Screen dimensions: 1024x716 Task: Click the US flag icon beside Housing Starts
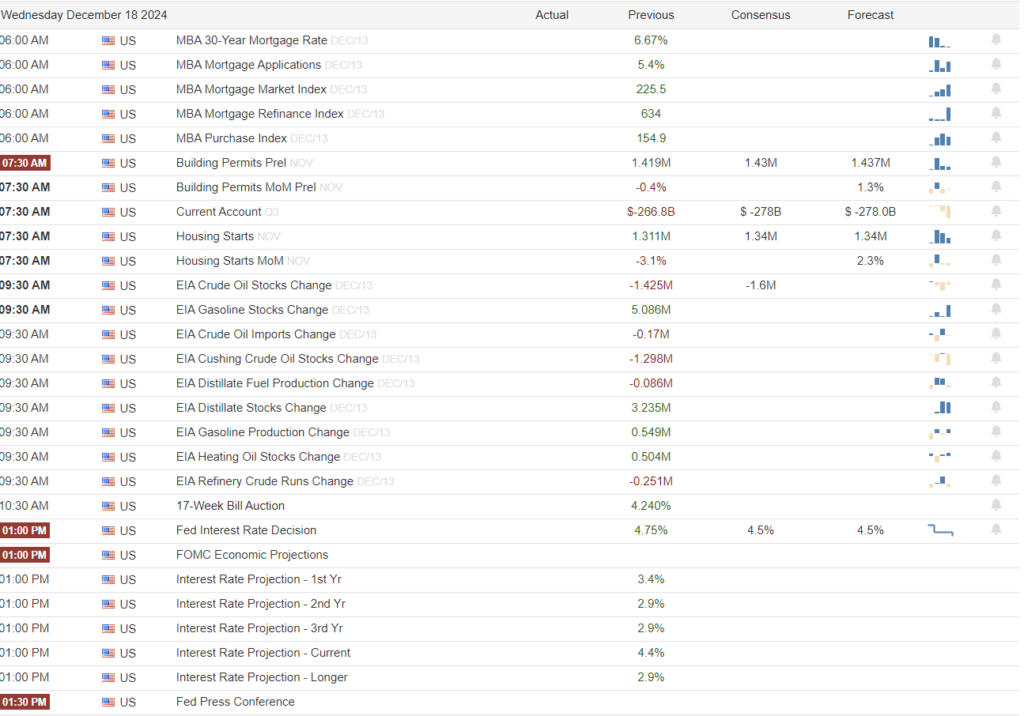click(108, 236)
